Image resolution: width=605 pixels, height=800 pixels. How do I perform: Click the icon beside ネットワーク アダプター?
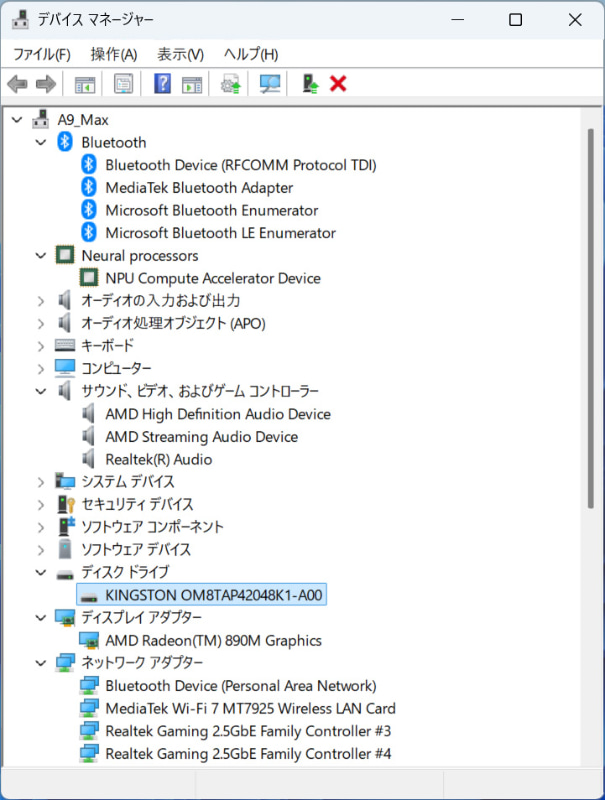[65, 662]
